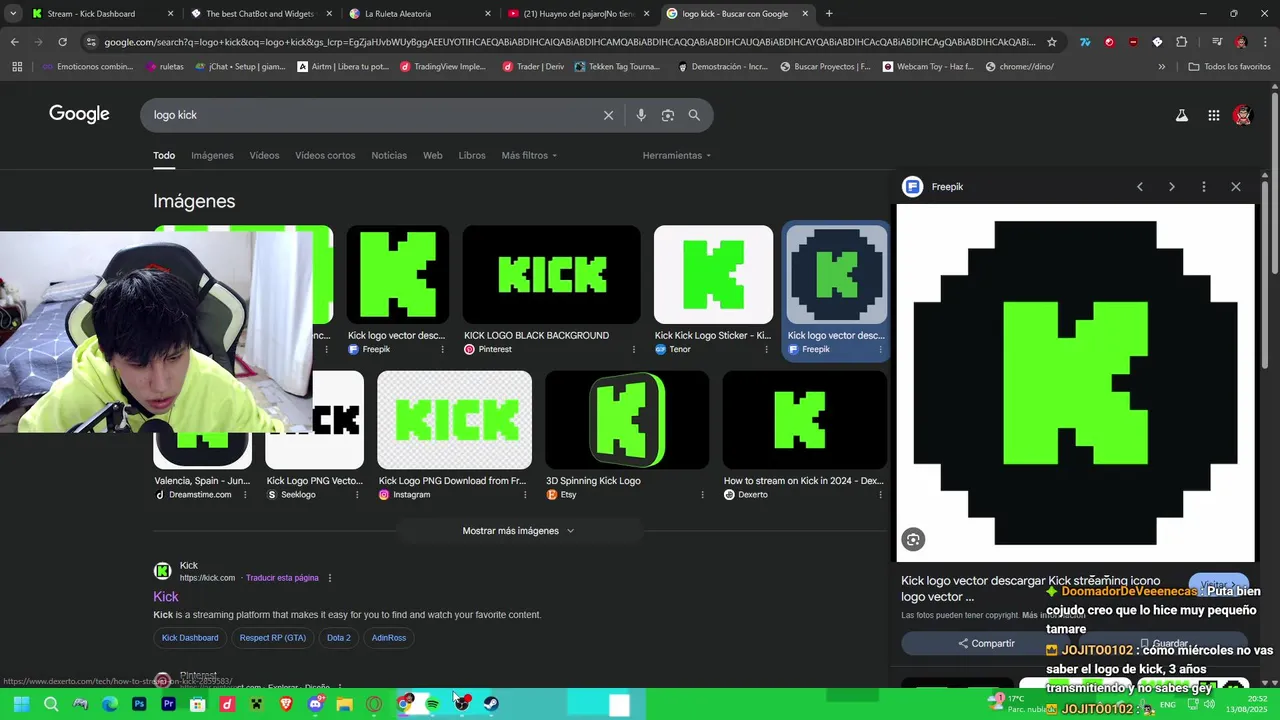Viewport: 1280px width, 720px height.
Task: Switch to the Noticias tab
Action: click(389, 156)
